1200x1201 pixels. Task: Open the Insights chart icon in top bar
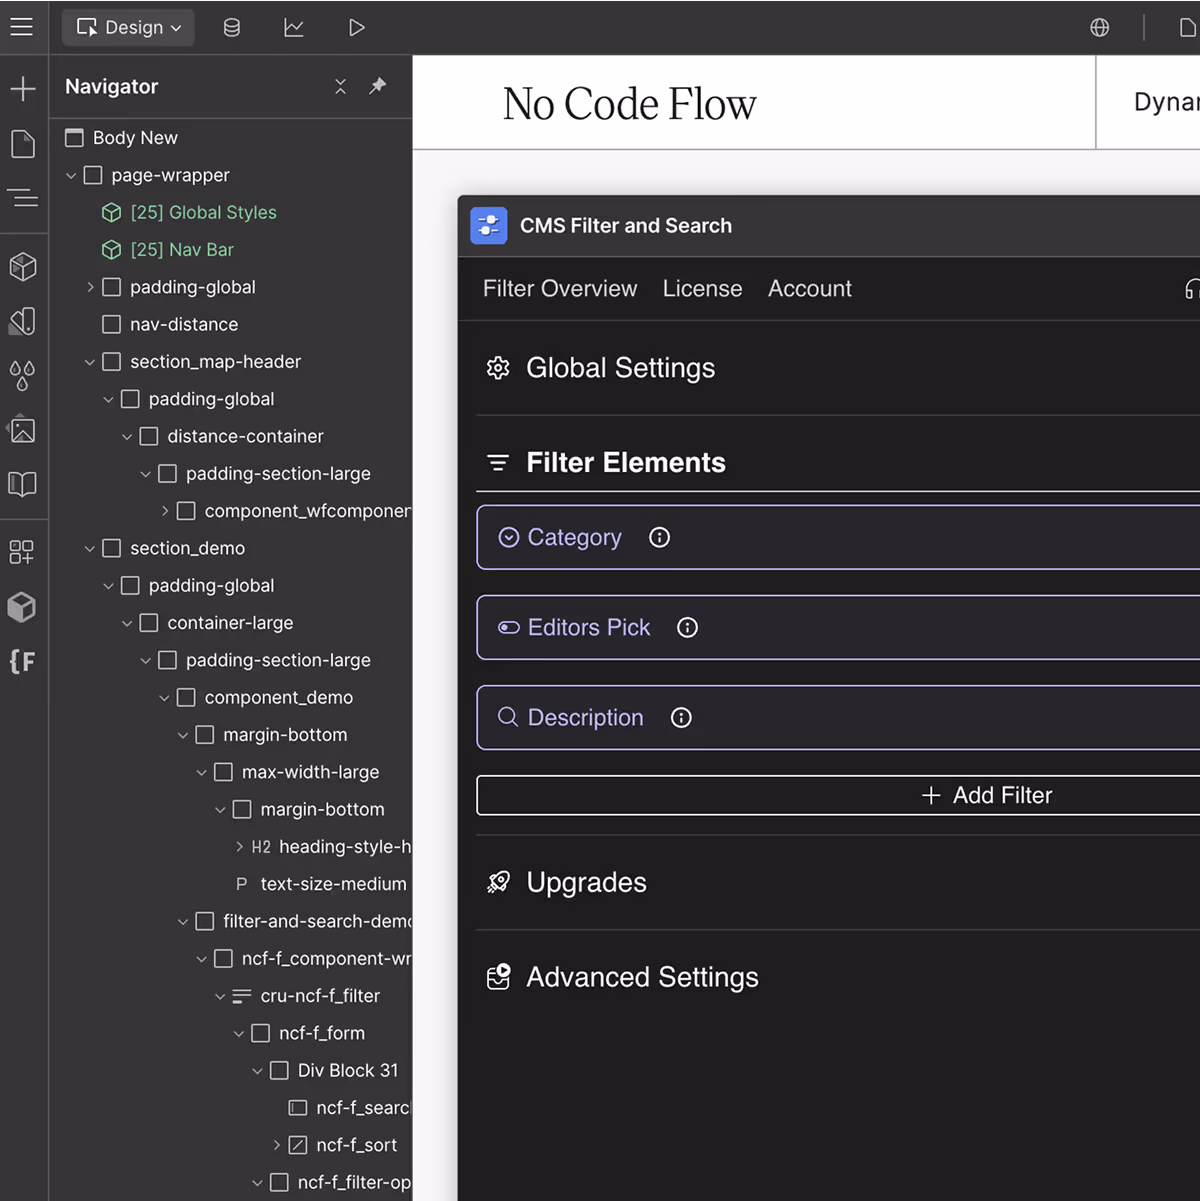coord(294,27)
